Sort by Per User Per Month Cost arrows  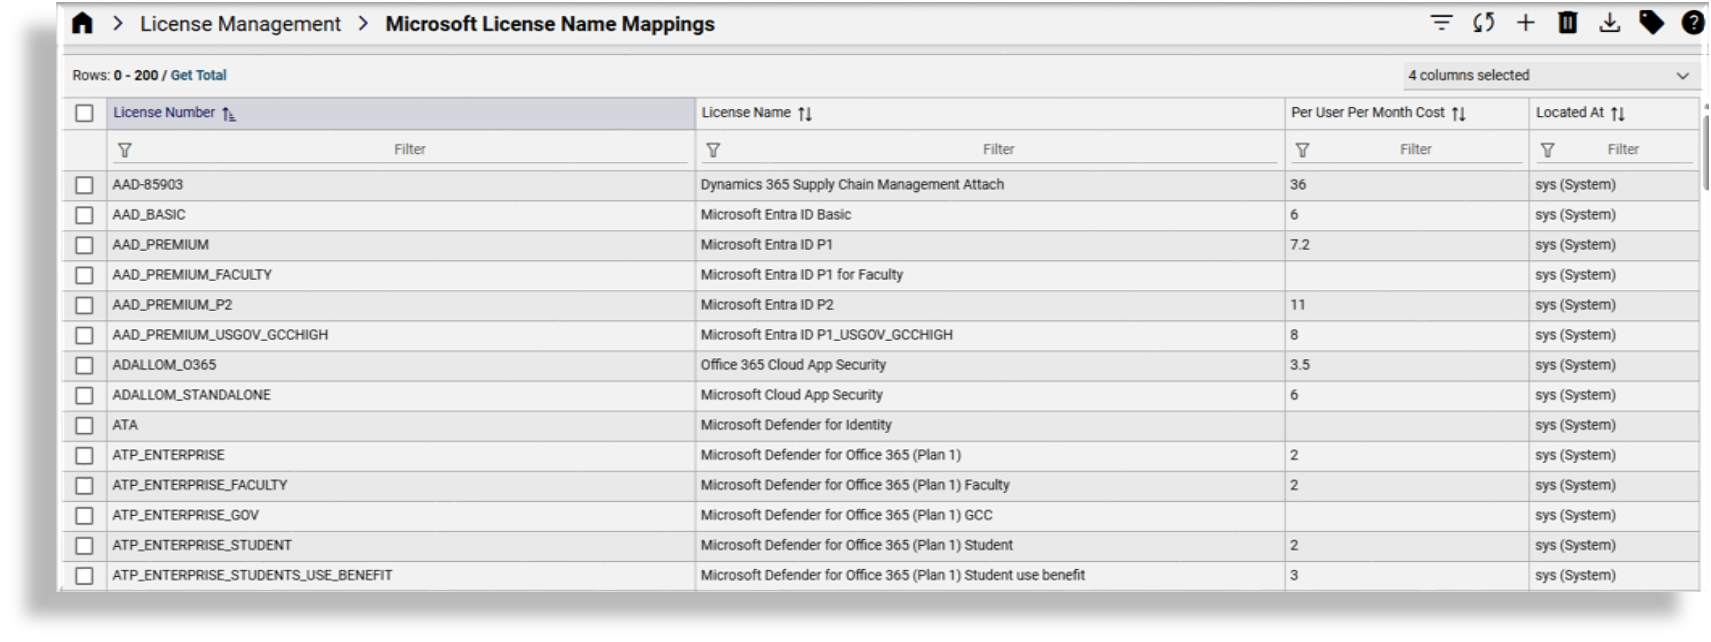tap(1459, 114)
